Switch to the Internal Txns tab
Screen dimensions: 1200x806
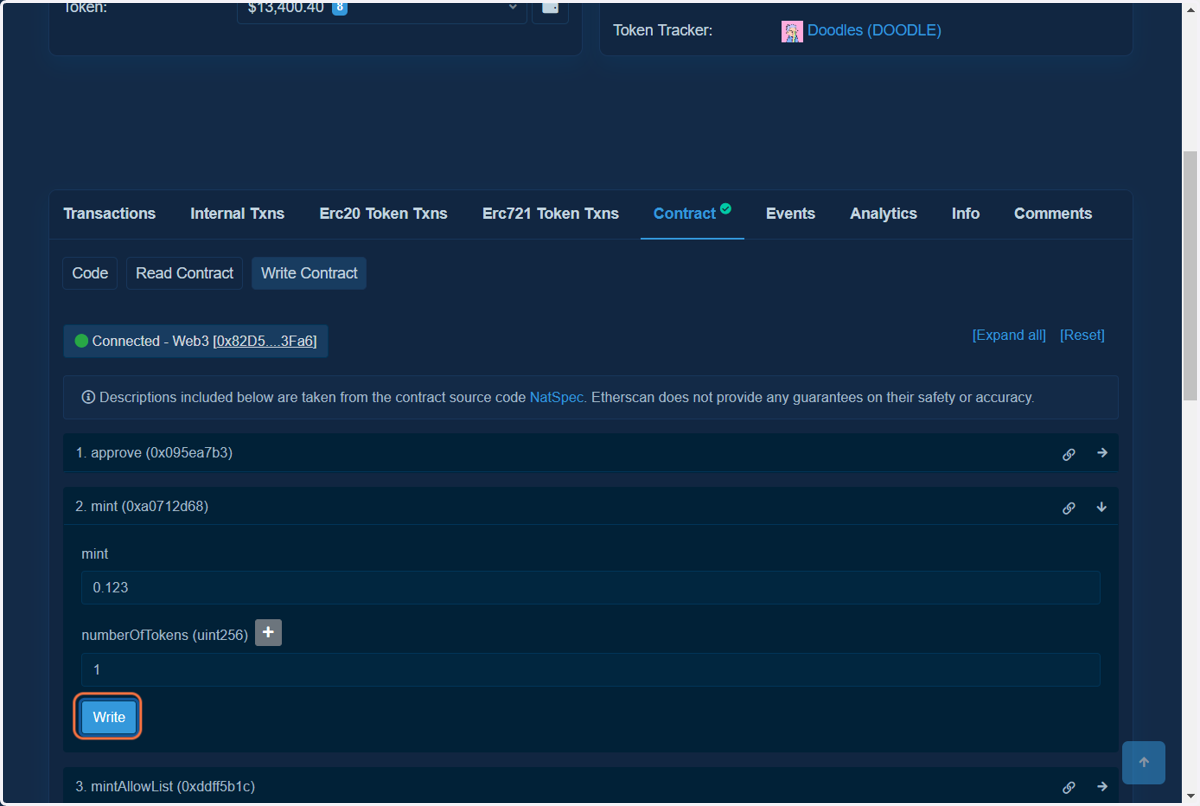coord(237,214)
